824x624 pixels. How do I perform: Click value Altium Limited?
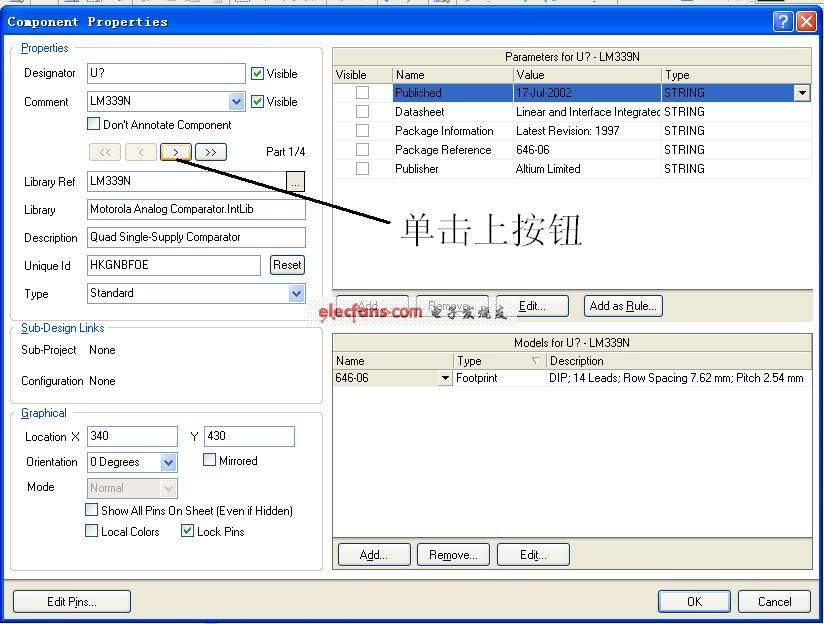coord(548,168)
